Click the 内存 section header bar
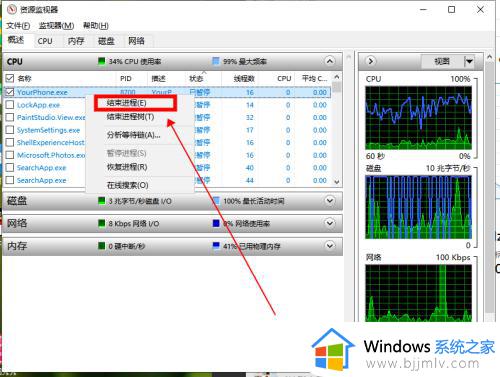The image size is (500, 377). click(x=172, y=246)
